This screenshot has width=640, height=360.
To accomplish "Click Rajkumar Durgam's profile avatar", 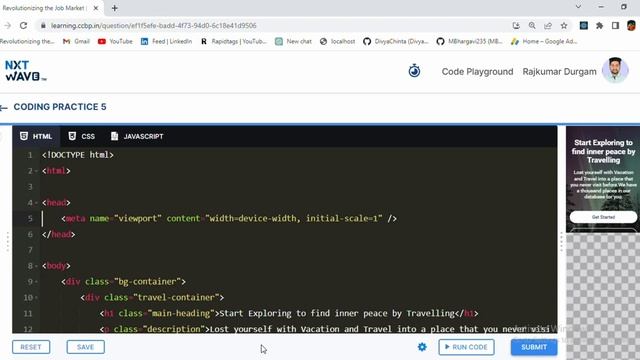I will [x=615, y=70].
